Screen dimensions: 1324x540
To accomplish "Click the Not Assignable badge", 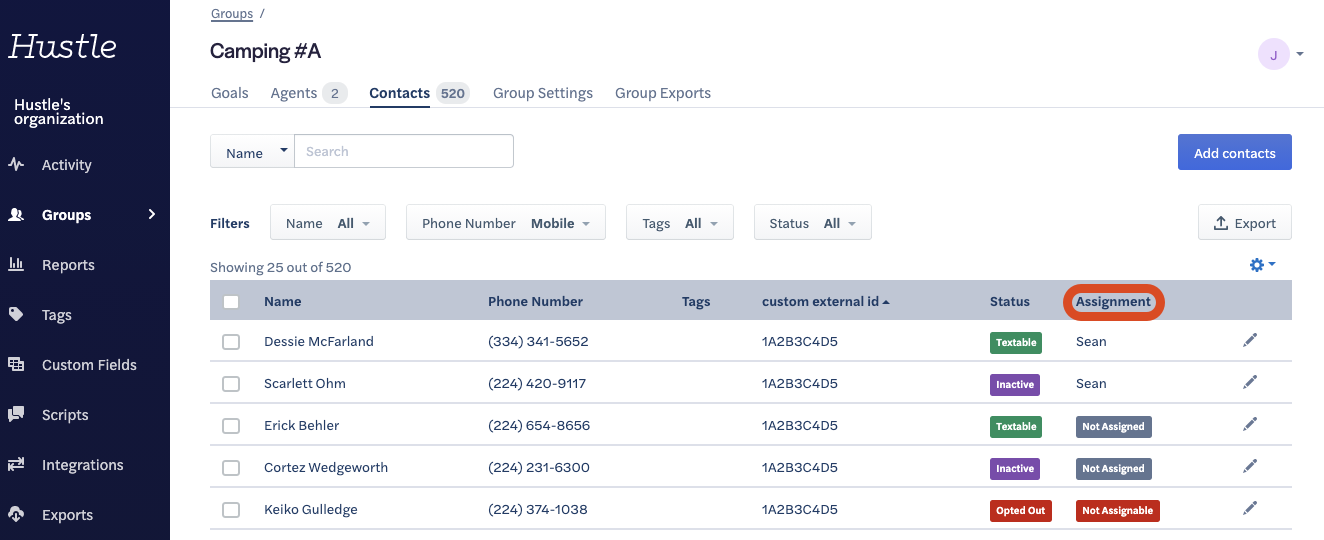I will [1118, 510].
